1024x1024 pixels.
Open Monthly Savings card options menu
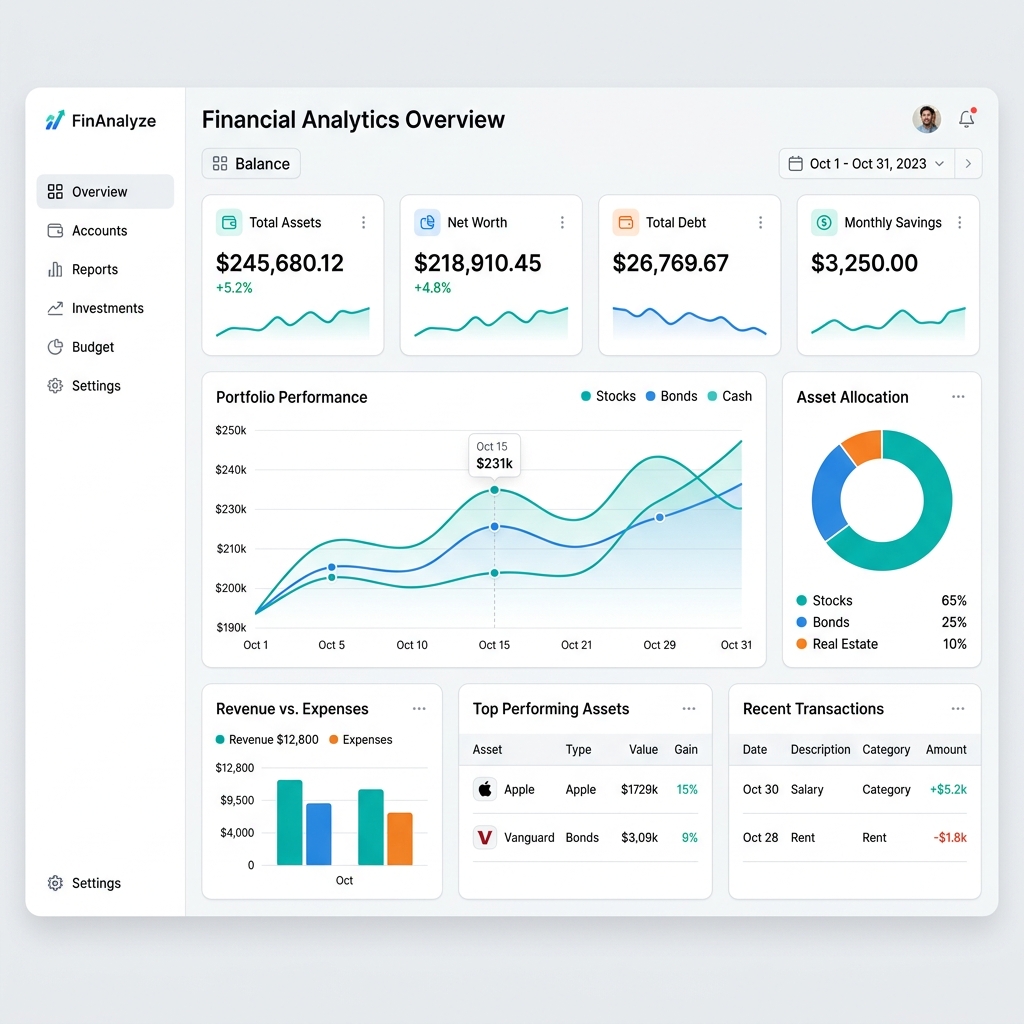click(959, 223)
